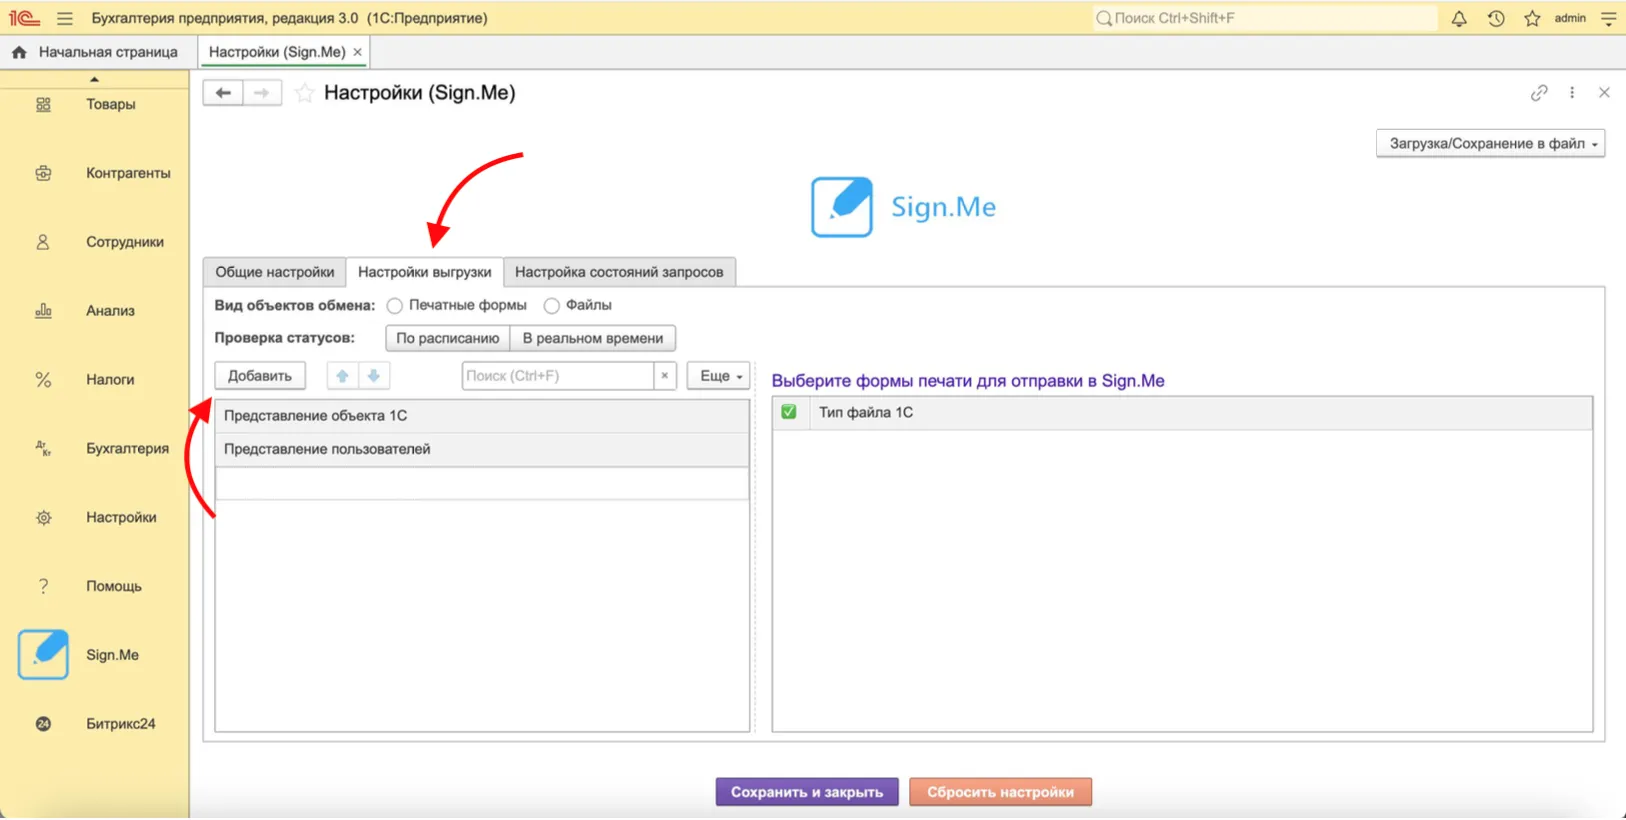Open Налоги percent icon
The height and width of the screenshot is (820, 1626).
43,380
